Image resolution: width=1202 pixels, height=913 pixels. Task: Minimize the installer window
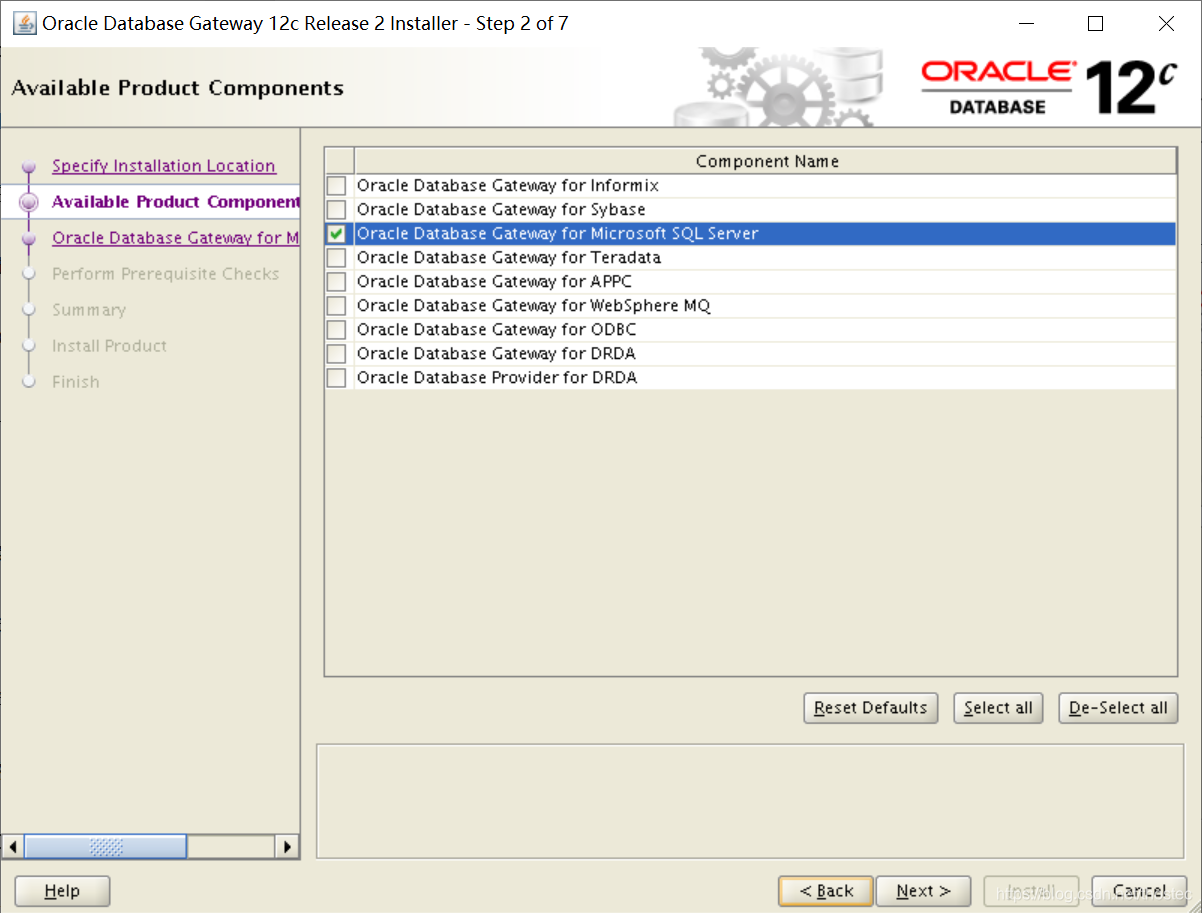point(1025,23)
